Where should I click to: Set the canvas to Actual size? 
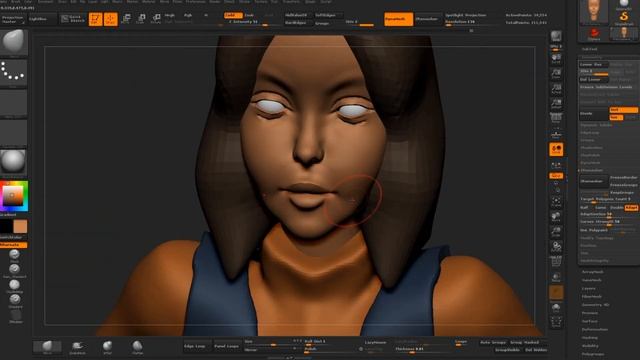[556, 89]
